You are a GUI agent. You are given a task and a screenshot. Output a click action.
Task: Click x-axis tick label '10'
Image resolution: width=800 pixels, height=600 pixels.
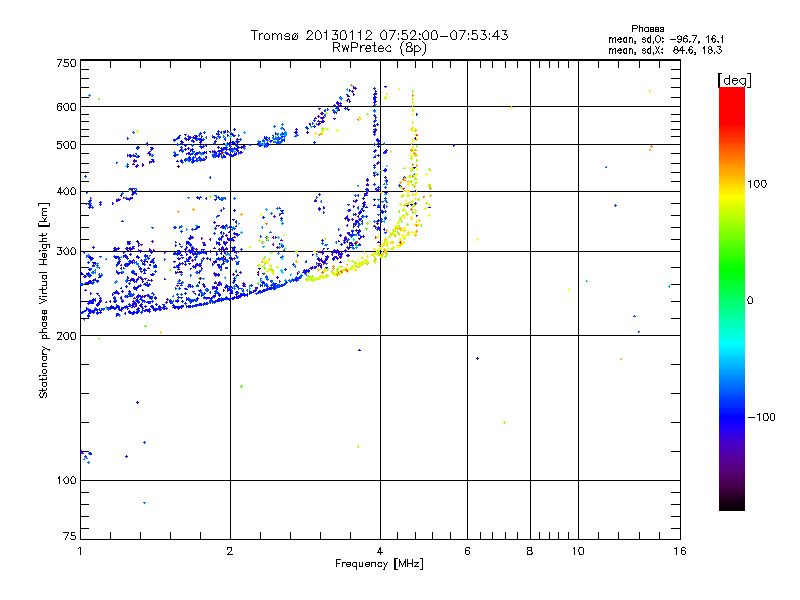click(578, 551)
